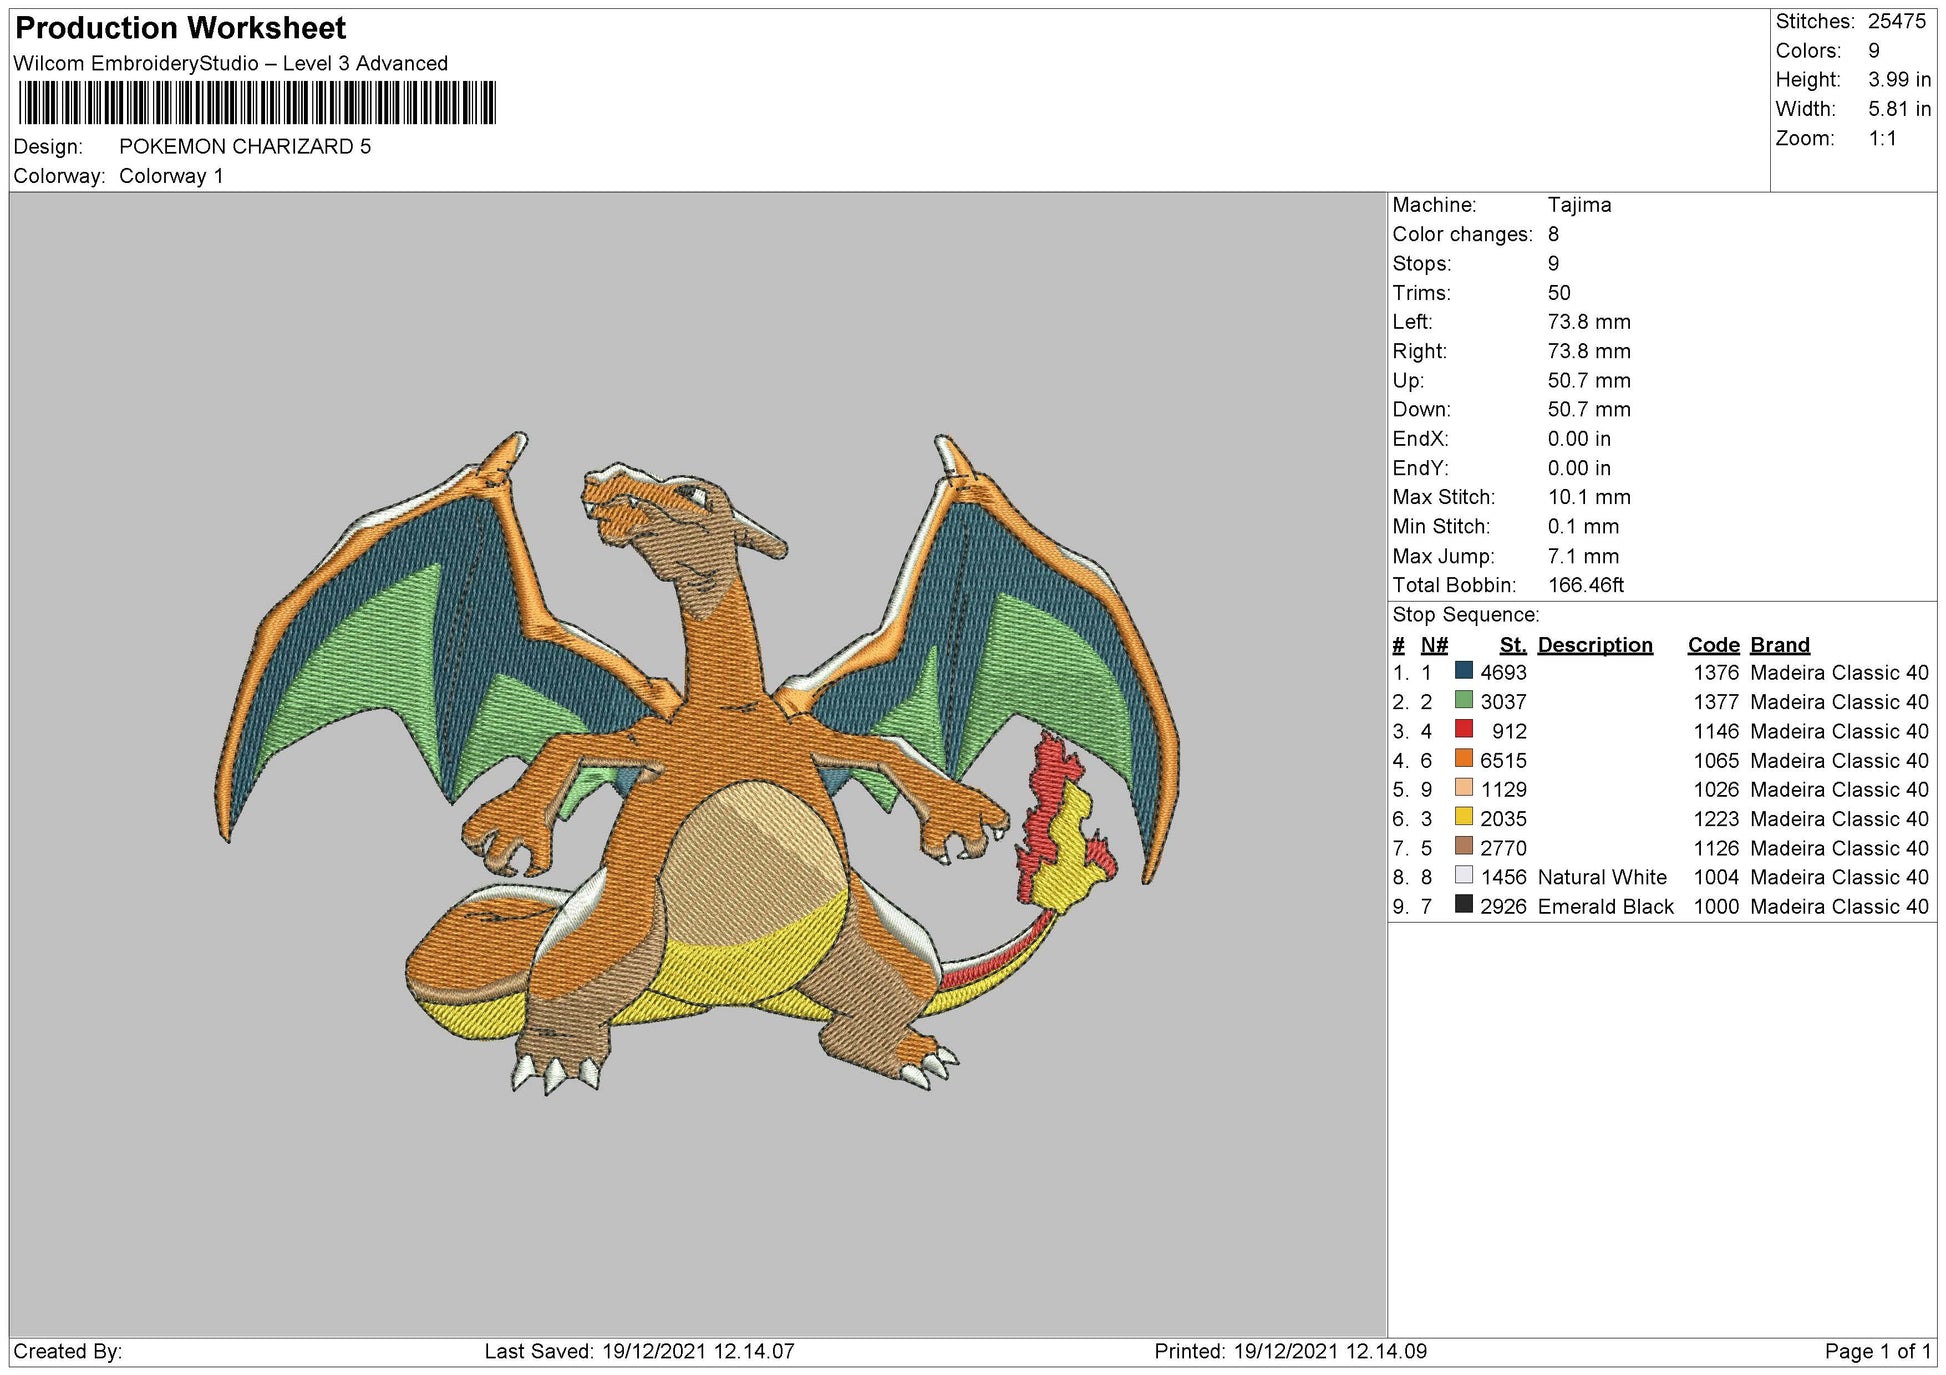Click the 'Page 1 of 1' footer text
The image size is (1946, 1375).
pos(1878,1352)
